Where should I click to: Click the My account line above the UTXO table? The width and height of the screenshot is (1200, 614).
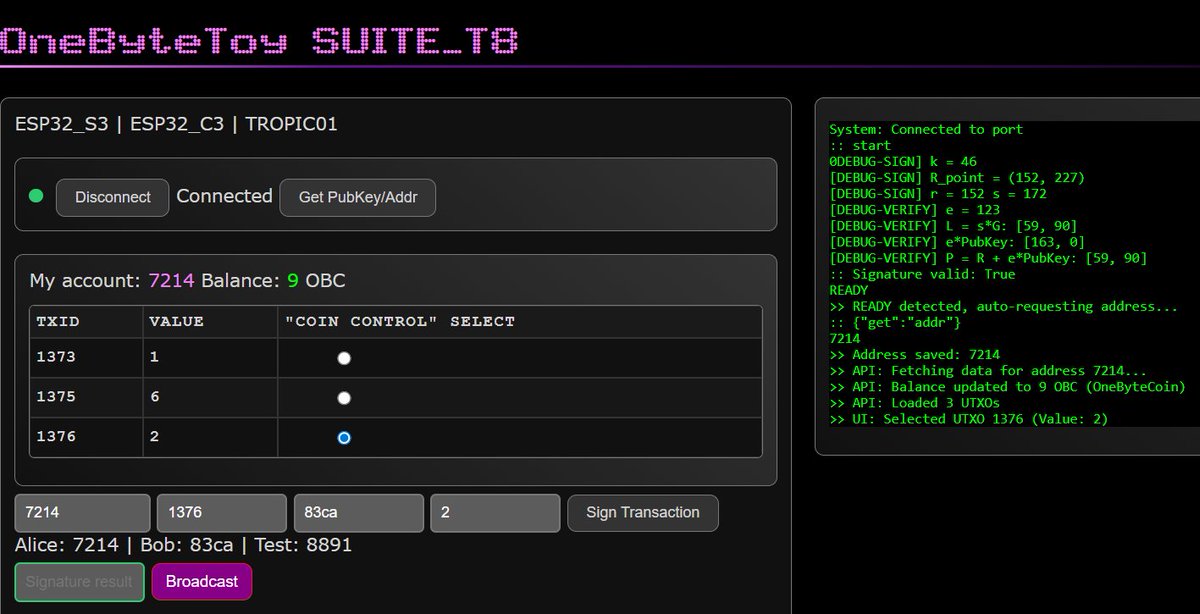tap(187, 281)
